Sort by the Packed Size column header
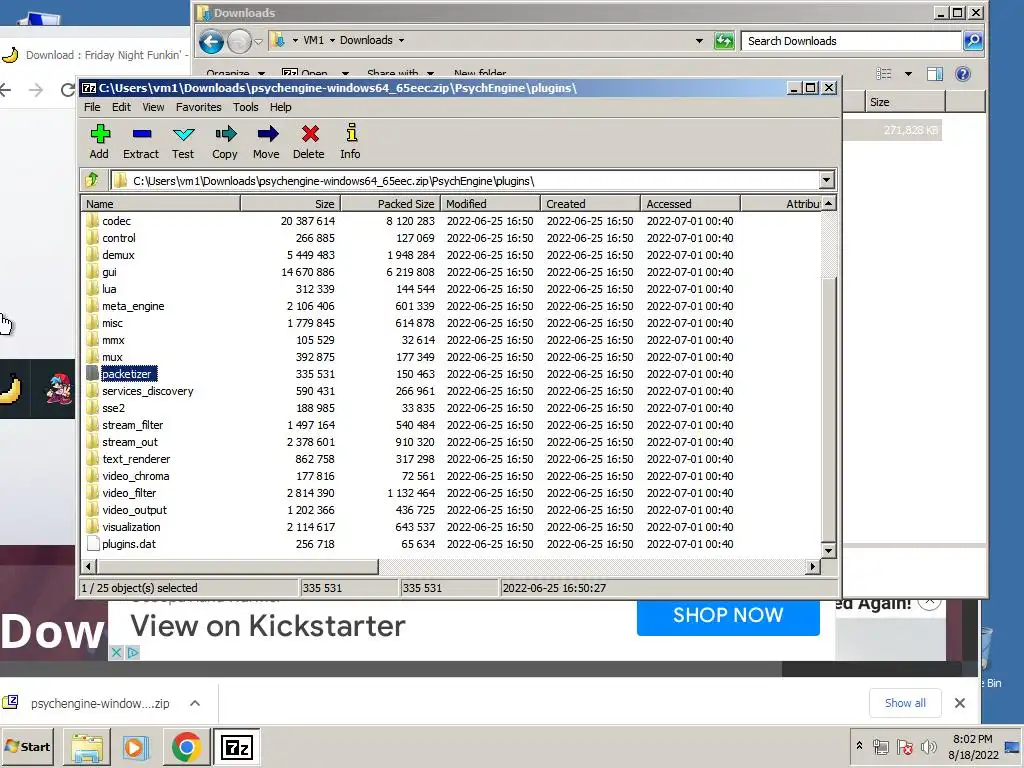The height and width of the screenshot is (768, 1024). click(391, 204)
